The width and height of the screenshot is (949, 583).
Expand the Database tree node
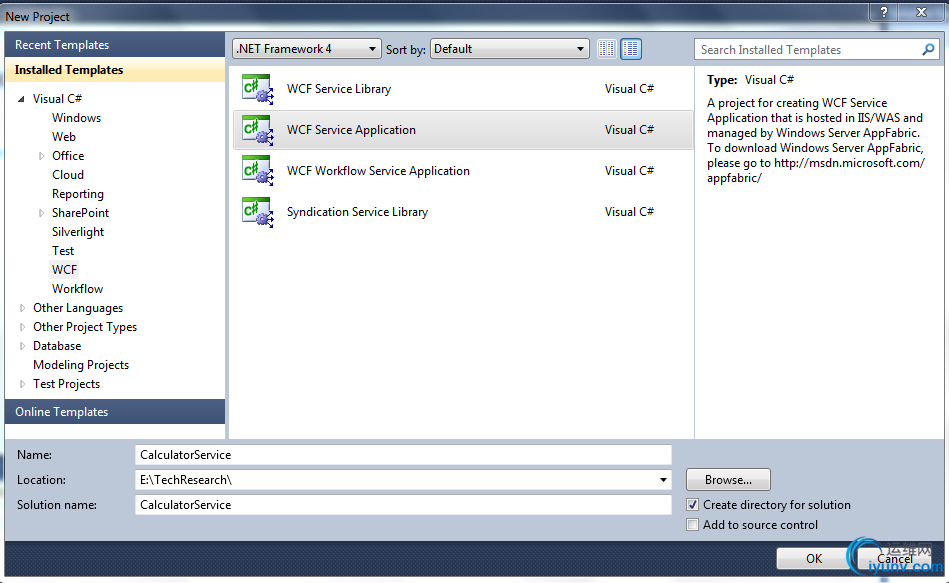[x=22, y=346]
